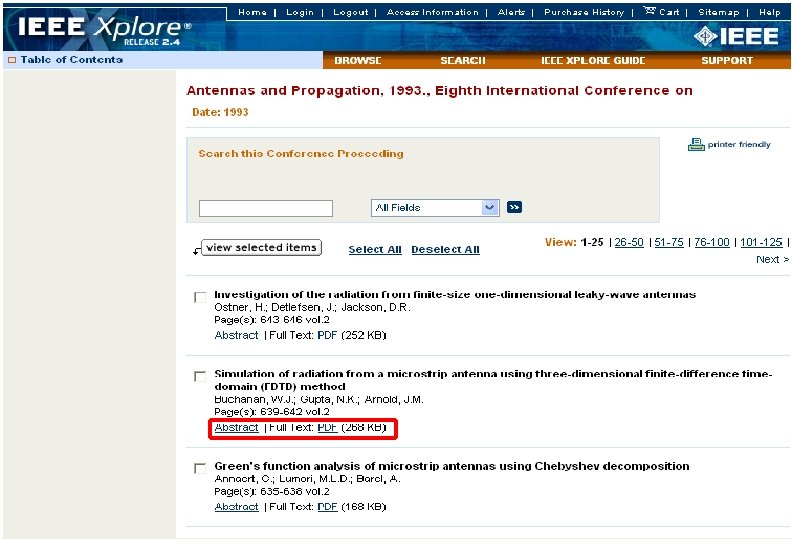The height and width of the screenshot is (540, 792).
Task: Click the conference search text field
Action: pos(266,208)
